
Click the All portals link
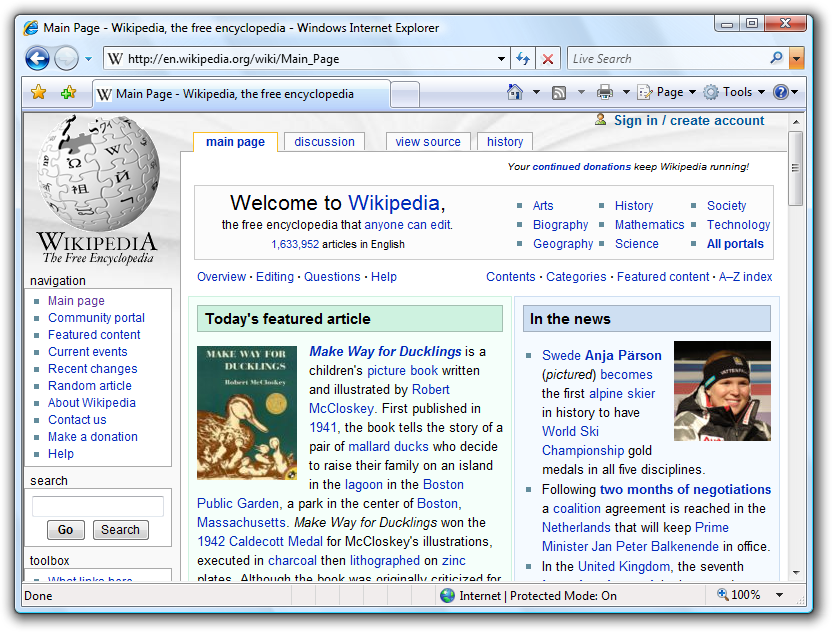coord(735,244)
